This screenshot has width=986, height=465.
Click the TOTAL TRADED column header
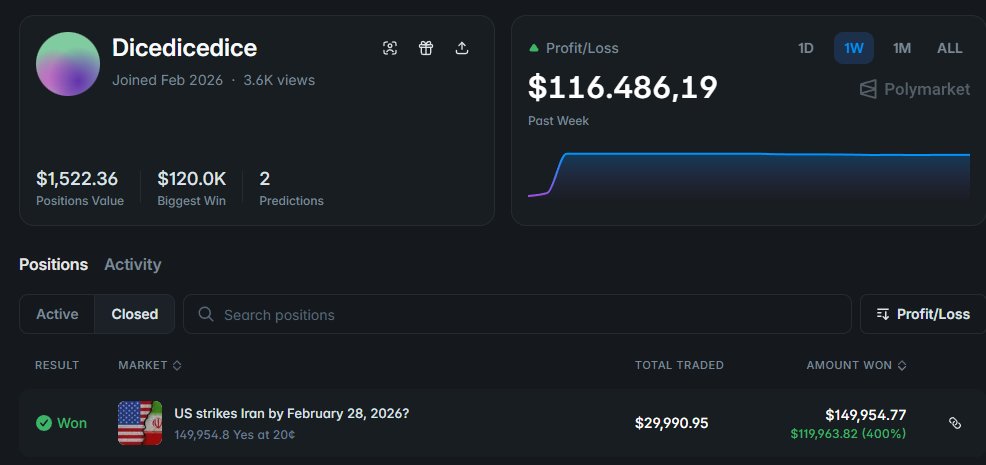click(x=679, y=365)
